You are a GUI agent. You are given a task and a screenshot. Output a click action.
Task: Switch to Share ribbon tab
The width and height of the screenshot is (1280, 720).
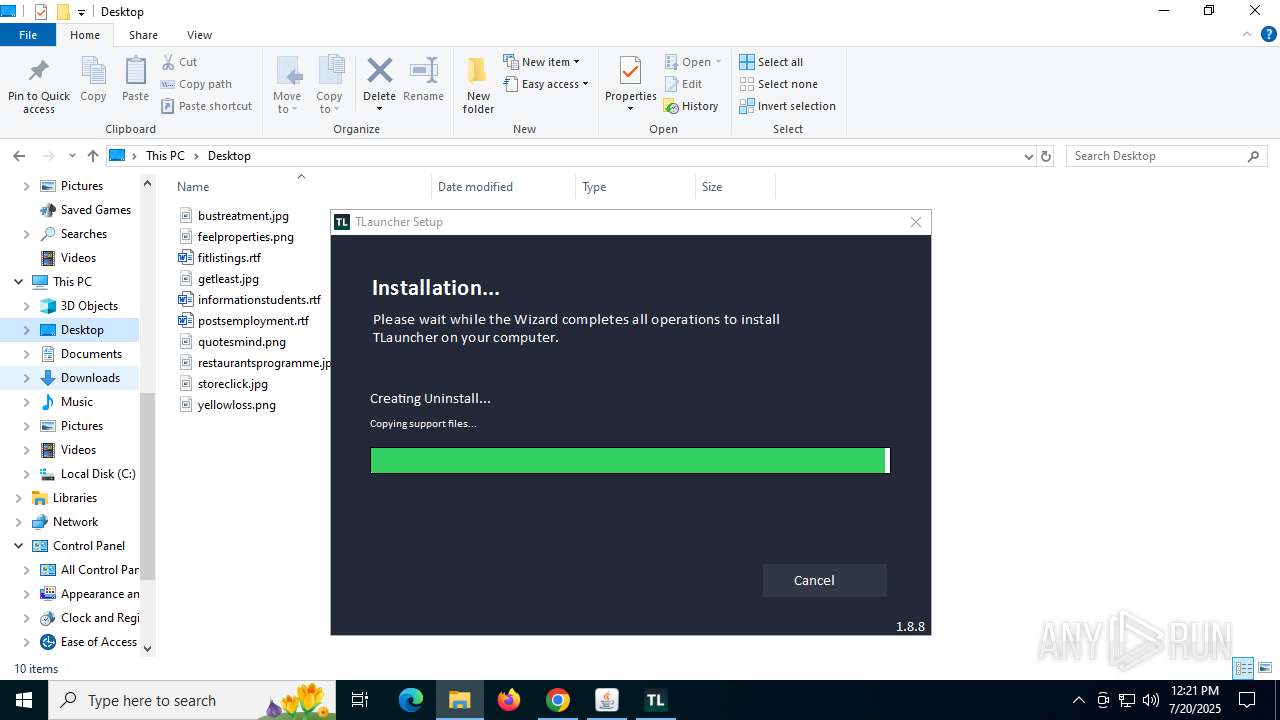(x=143, y=35)
